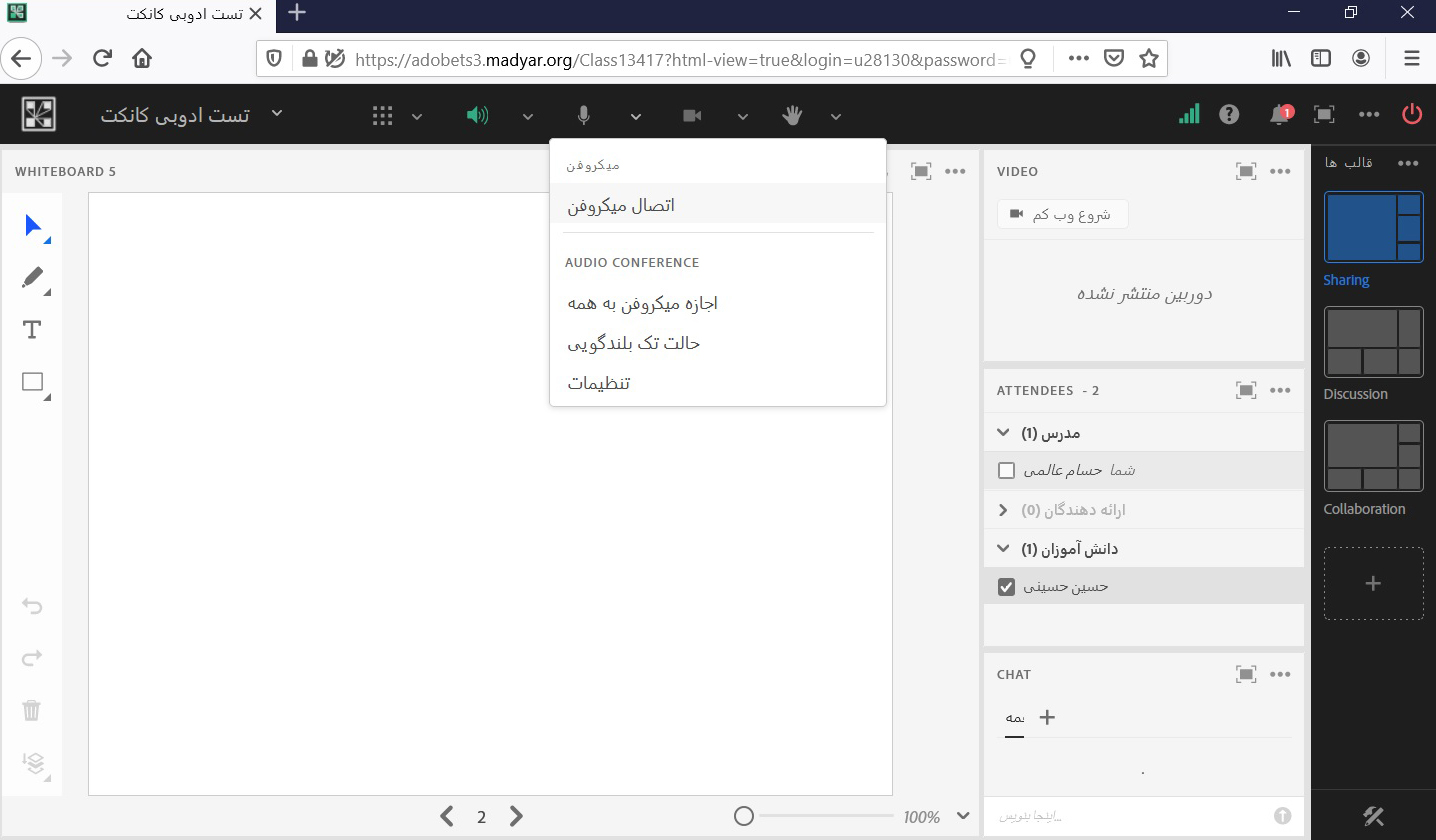The width and height of the screenshot is (1436, 840).
Task: Open Chat pod options ellipsis
Action: click(1280, 674)
